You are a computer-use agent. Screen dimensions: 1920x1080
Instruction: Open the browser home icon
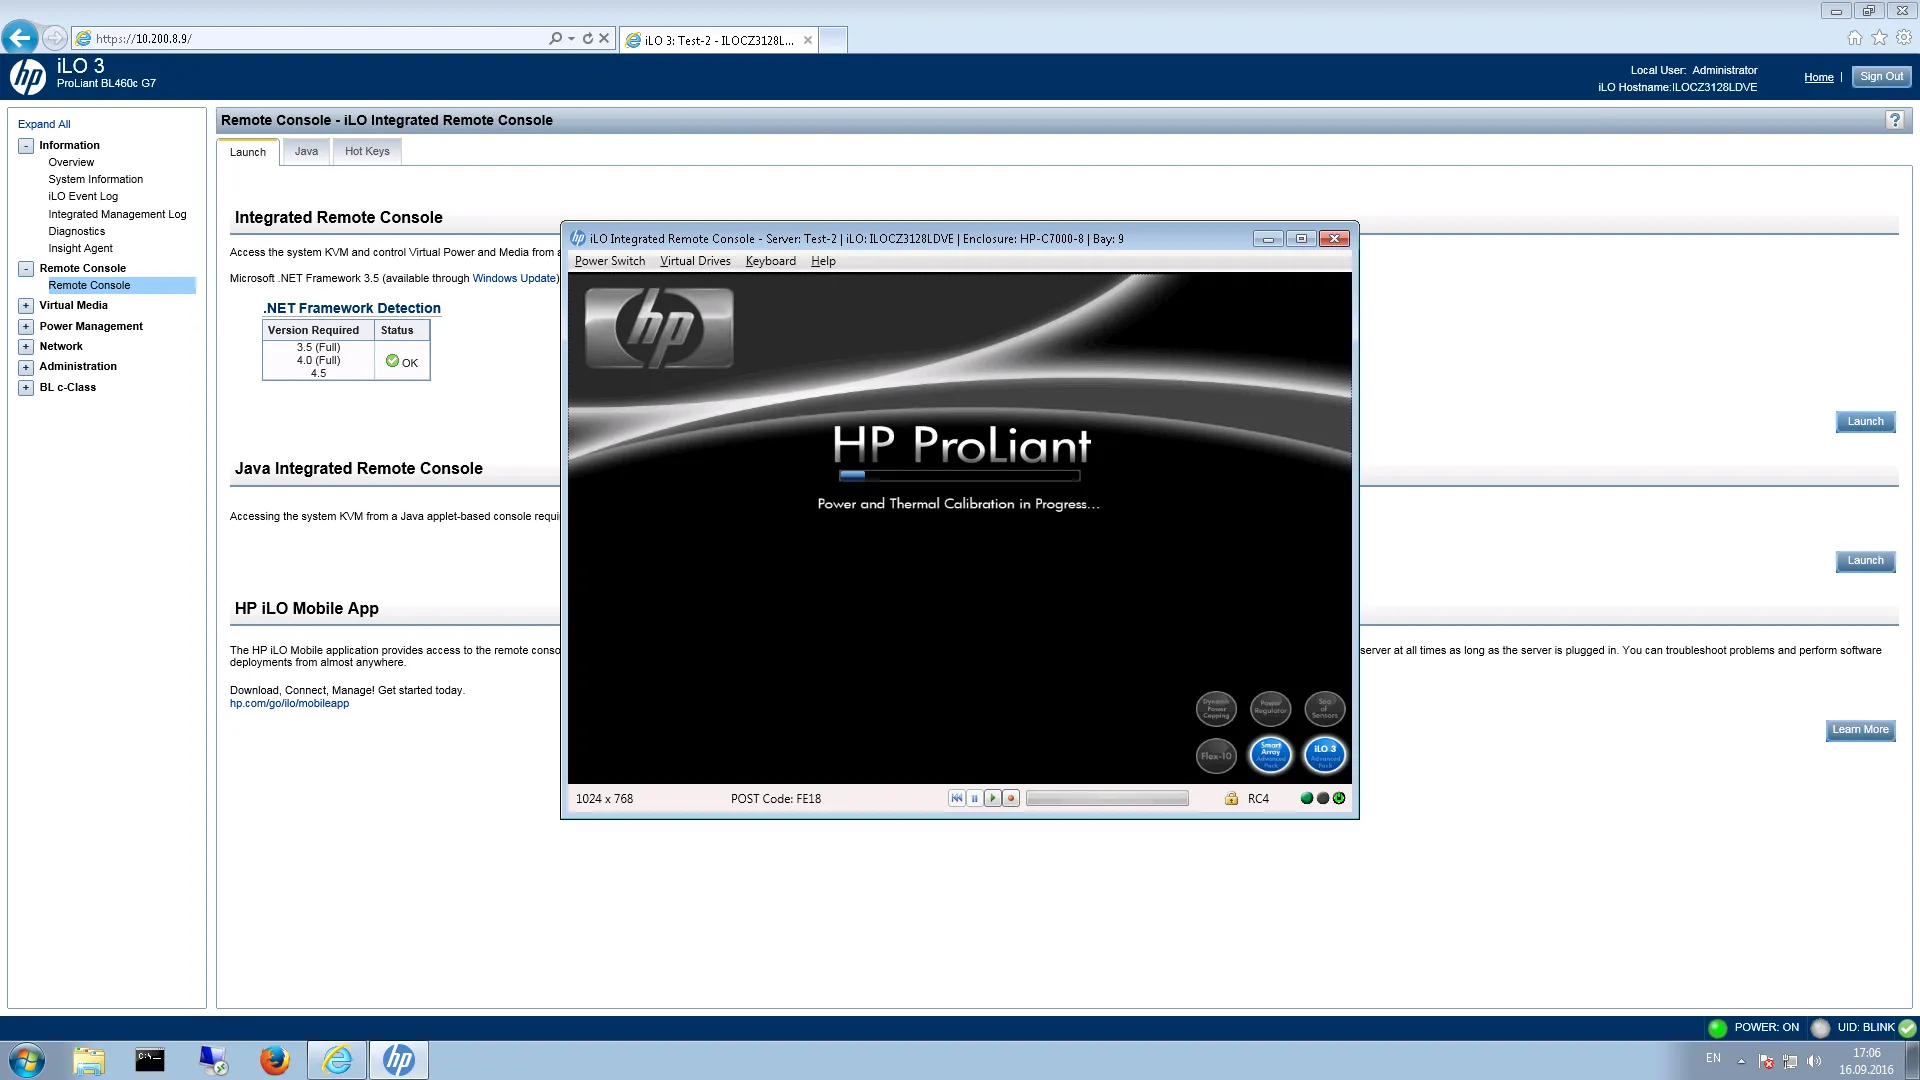click(x=1855, y=38)
